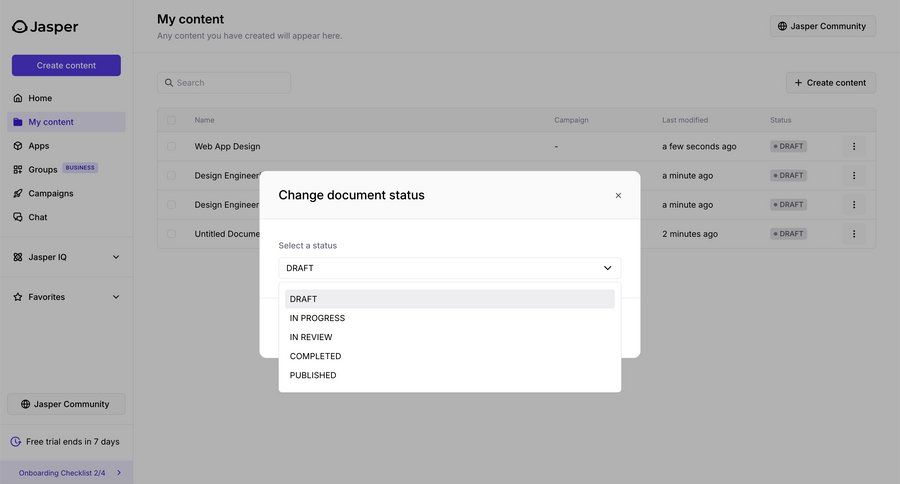Open the Jasper Community button at top right
The image size is (900, 484).
pyautogui.click(x=823, y=26)
